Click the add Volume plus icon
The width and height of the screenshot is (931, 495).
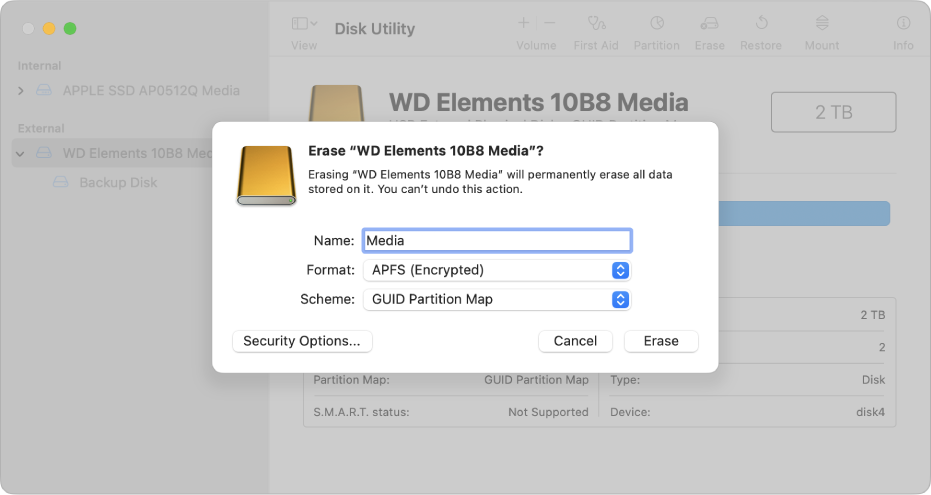[x=523, y=23]
